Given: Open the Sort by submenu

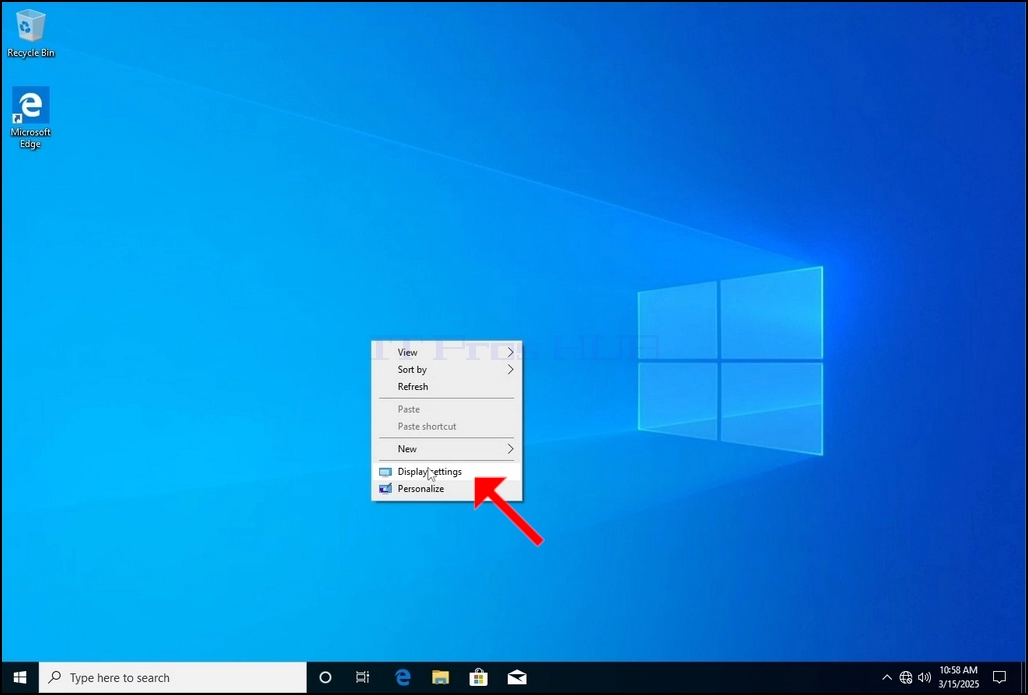Looking at the screenshot, I should [x=447, y=370].
